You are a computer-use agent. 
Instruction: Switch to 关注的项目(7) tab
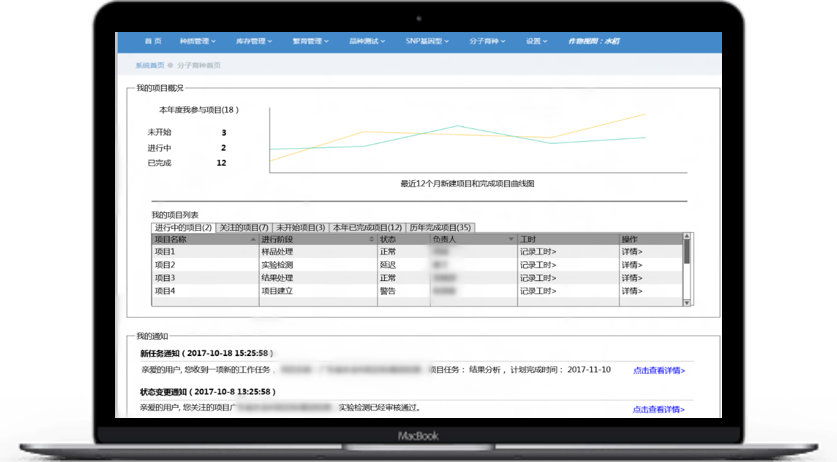pos(242,228)
